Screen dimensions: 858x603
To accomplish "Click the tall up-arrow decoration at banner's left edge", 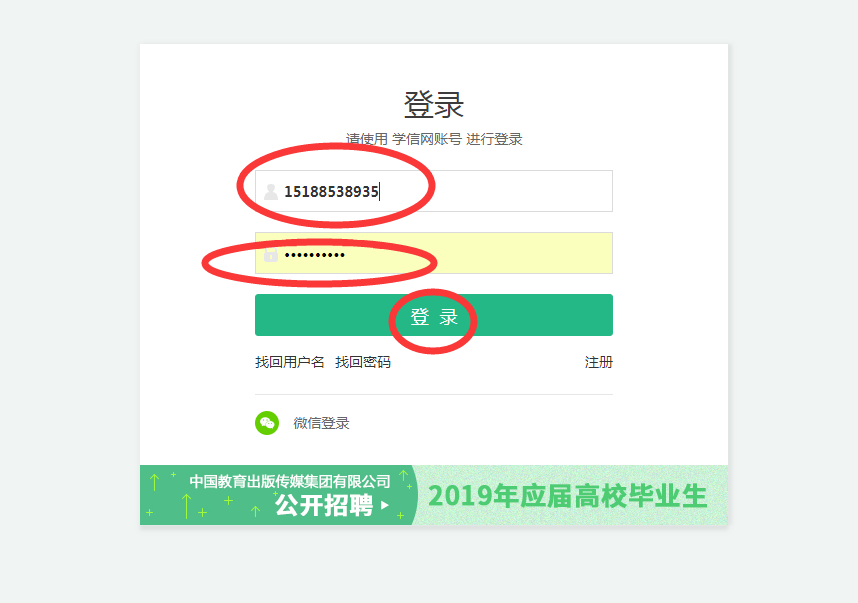I will pos(154,482).
